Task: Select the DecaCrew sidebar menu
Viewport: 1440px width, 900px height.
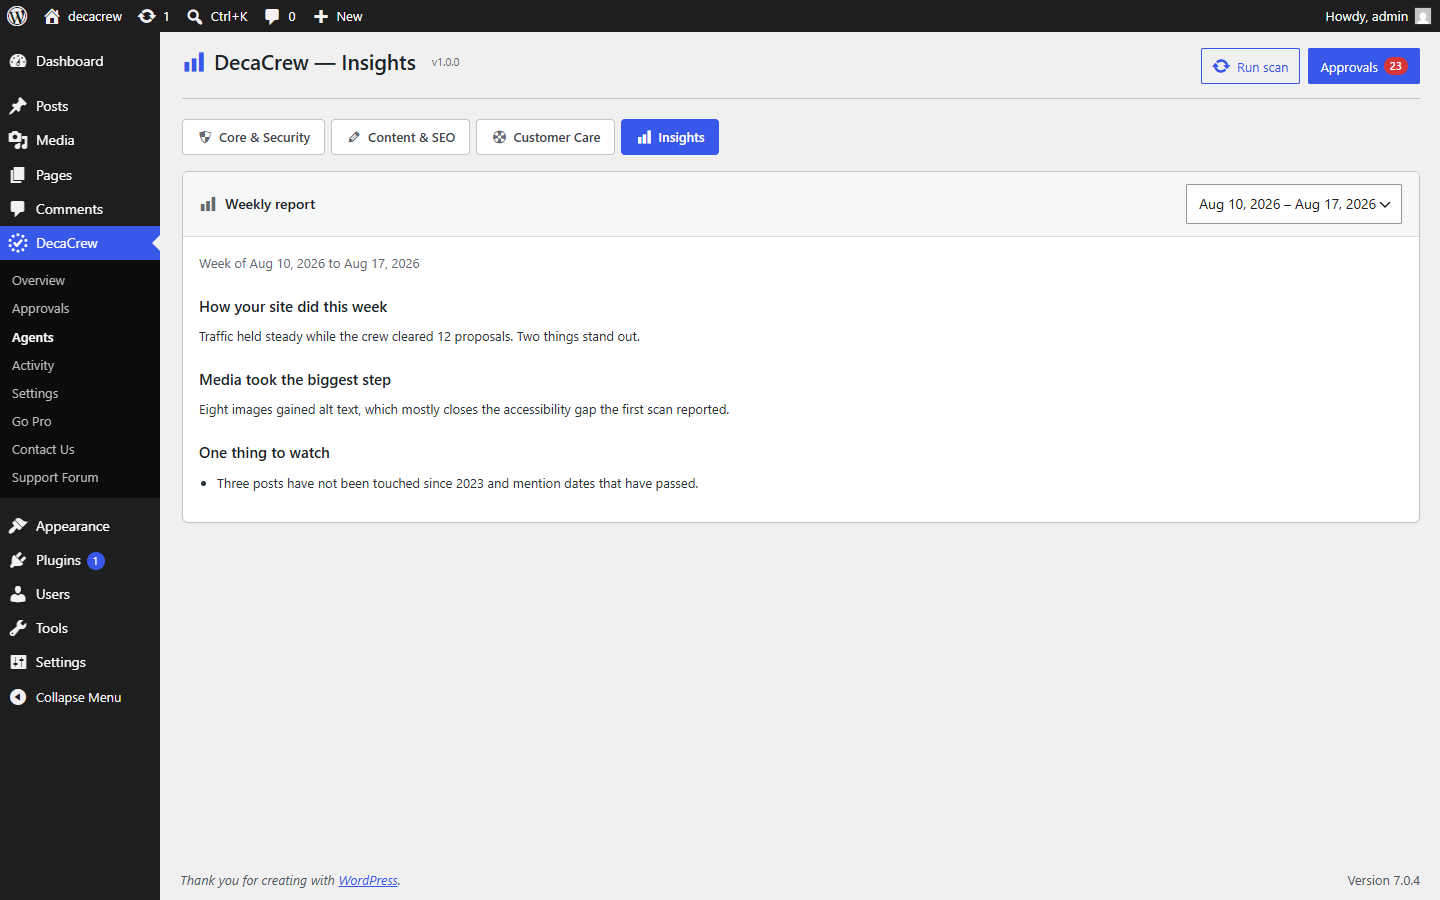Action: (80, 243)
